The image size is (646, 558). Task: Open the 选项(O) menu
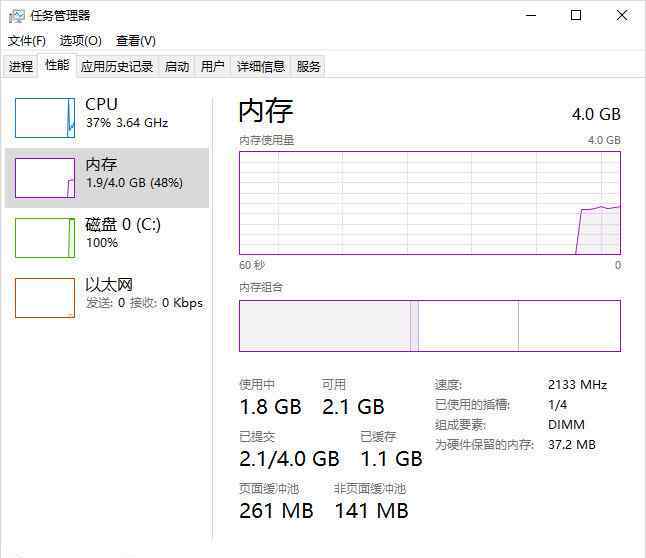point(80,41)
